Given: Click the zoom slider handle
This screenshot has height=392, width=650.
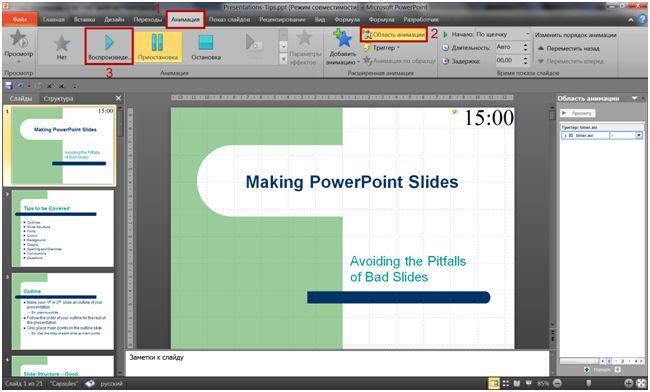Looking at the screenshot, I should [588, 384].
